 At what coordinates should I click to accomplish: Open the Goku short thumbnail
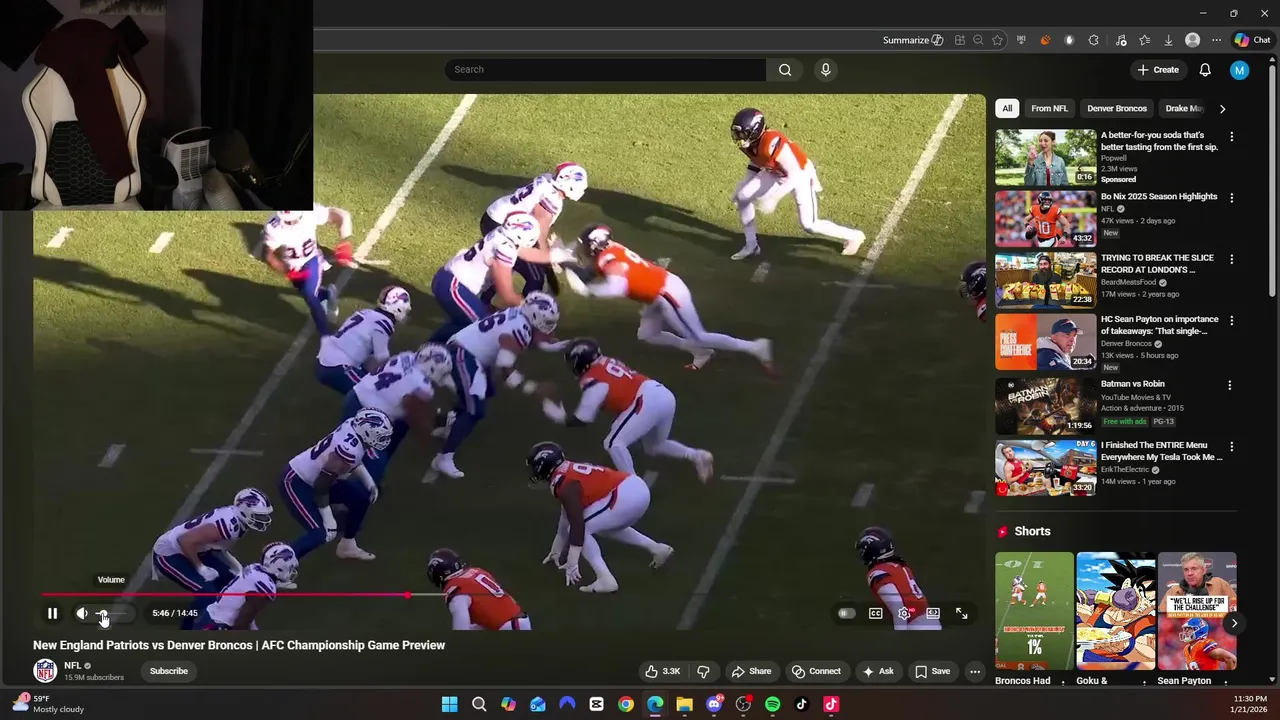click(1116, 611)
